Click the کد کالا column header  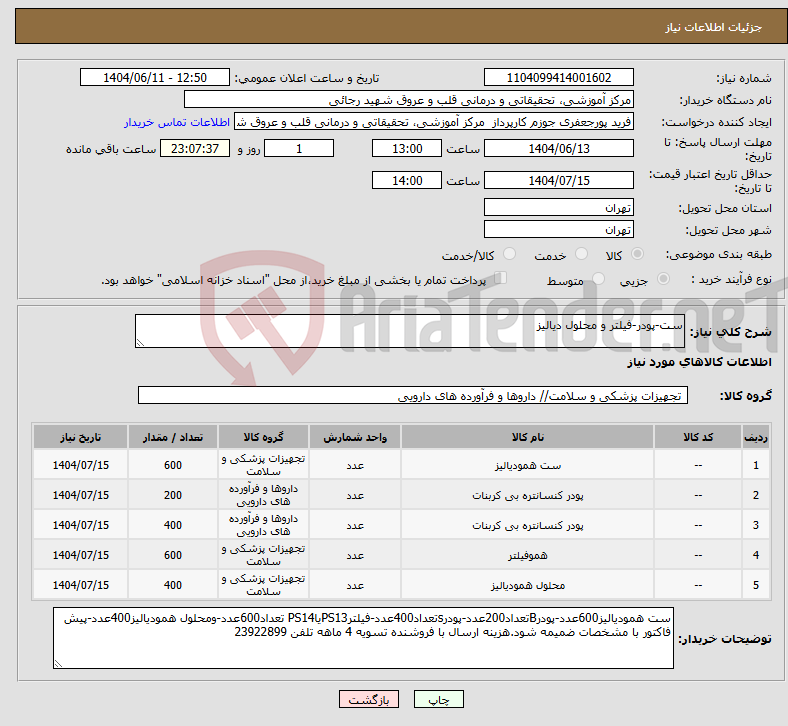698,437
